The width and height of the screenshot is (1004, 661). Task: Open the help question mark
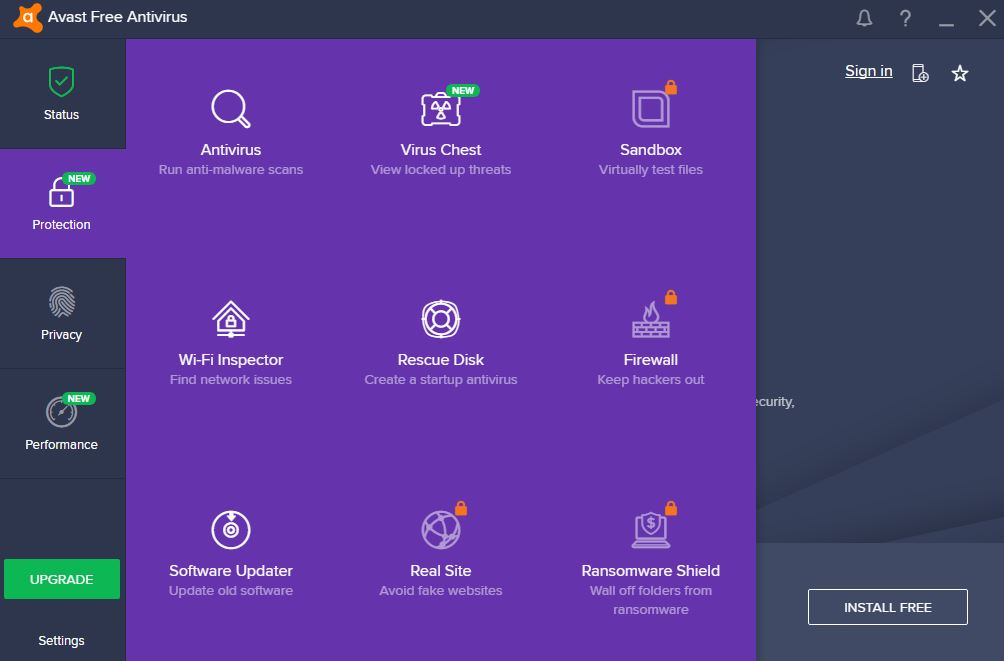point(905,18)
